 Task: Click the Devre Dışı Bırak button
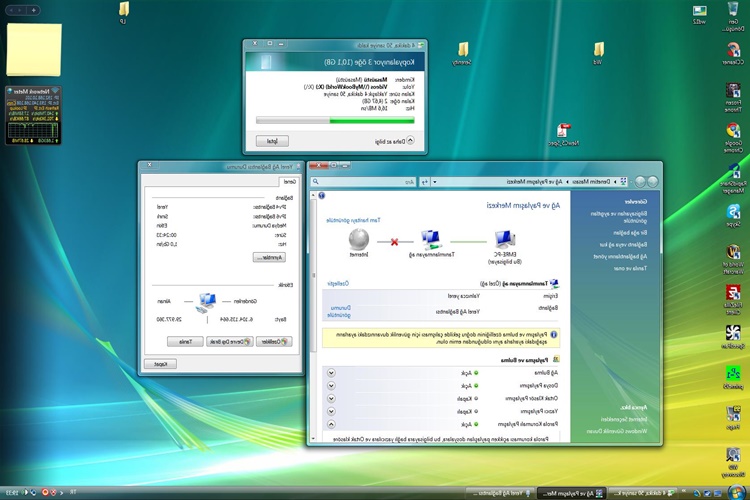coord(230,342)
